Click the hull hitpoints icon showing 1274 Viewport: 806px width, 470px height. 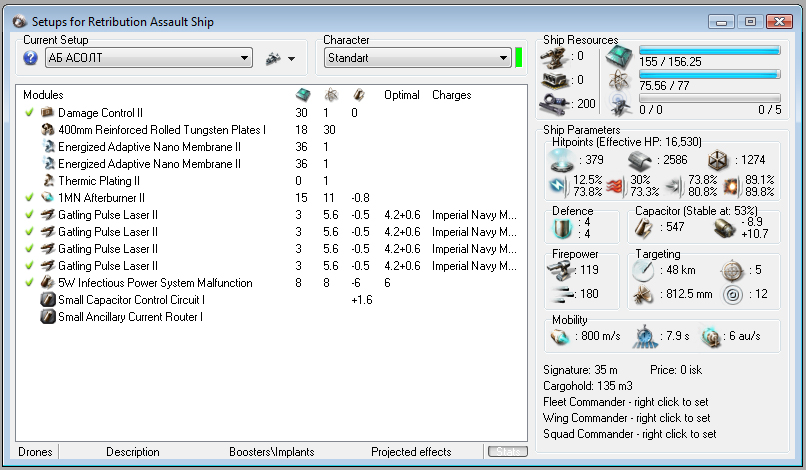pyautogui.click(x=718, y=160)
